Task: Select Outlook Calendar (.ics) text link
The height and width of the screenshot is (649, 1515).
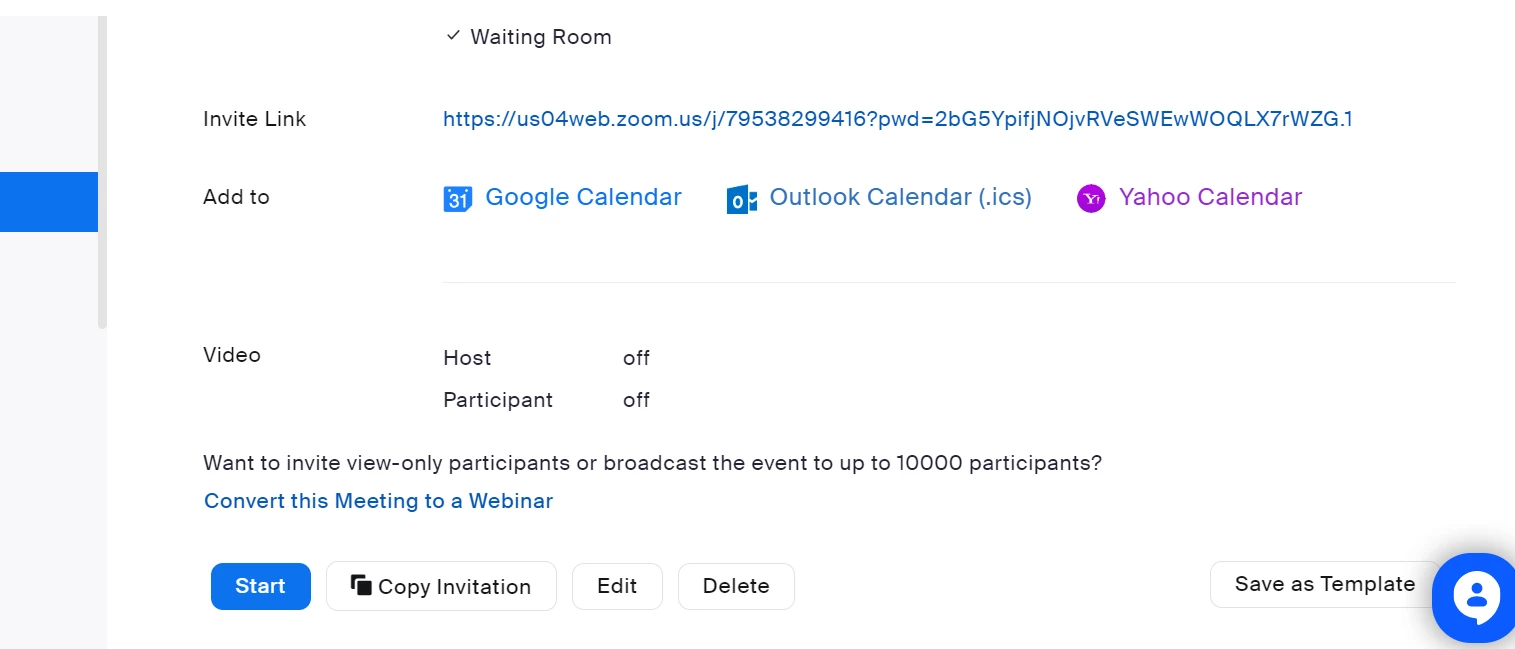Action: 900,197
